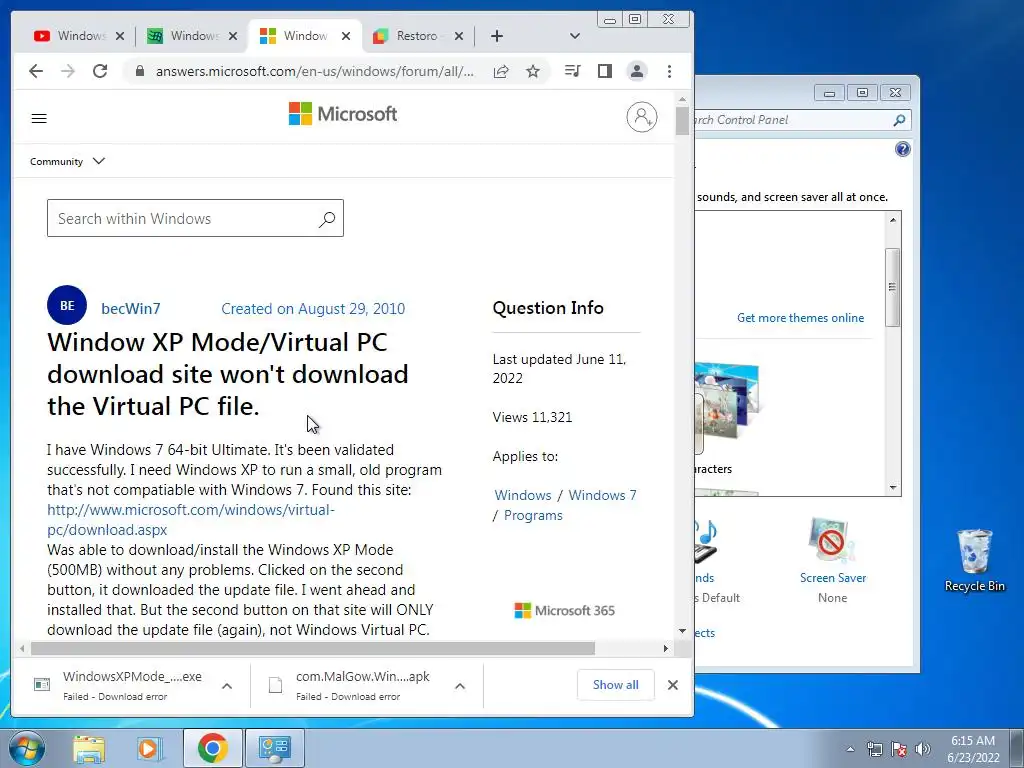Open the tab search dropdown chevron

pos(575,36)
